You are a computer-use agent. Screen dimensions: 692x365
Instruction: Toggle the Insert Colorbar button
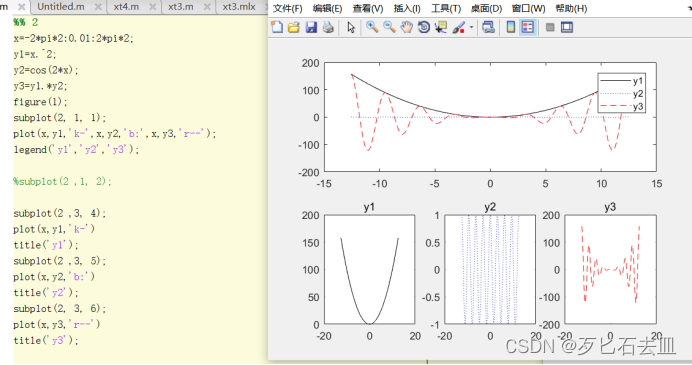(511, 27)
